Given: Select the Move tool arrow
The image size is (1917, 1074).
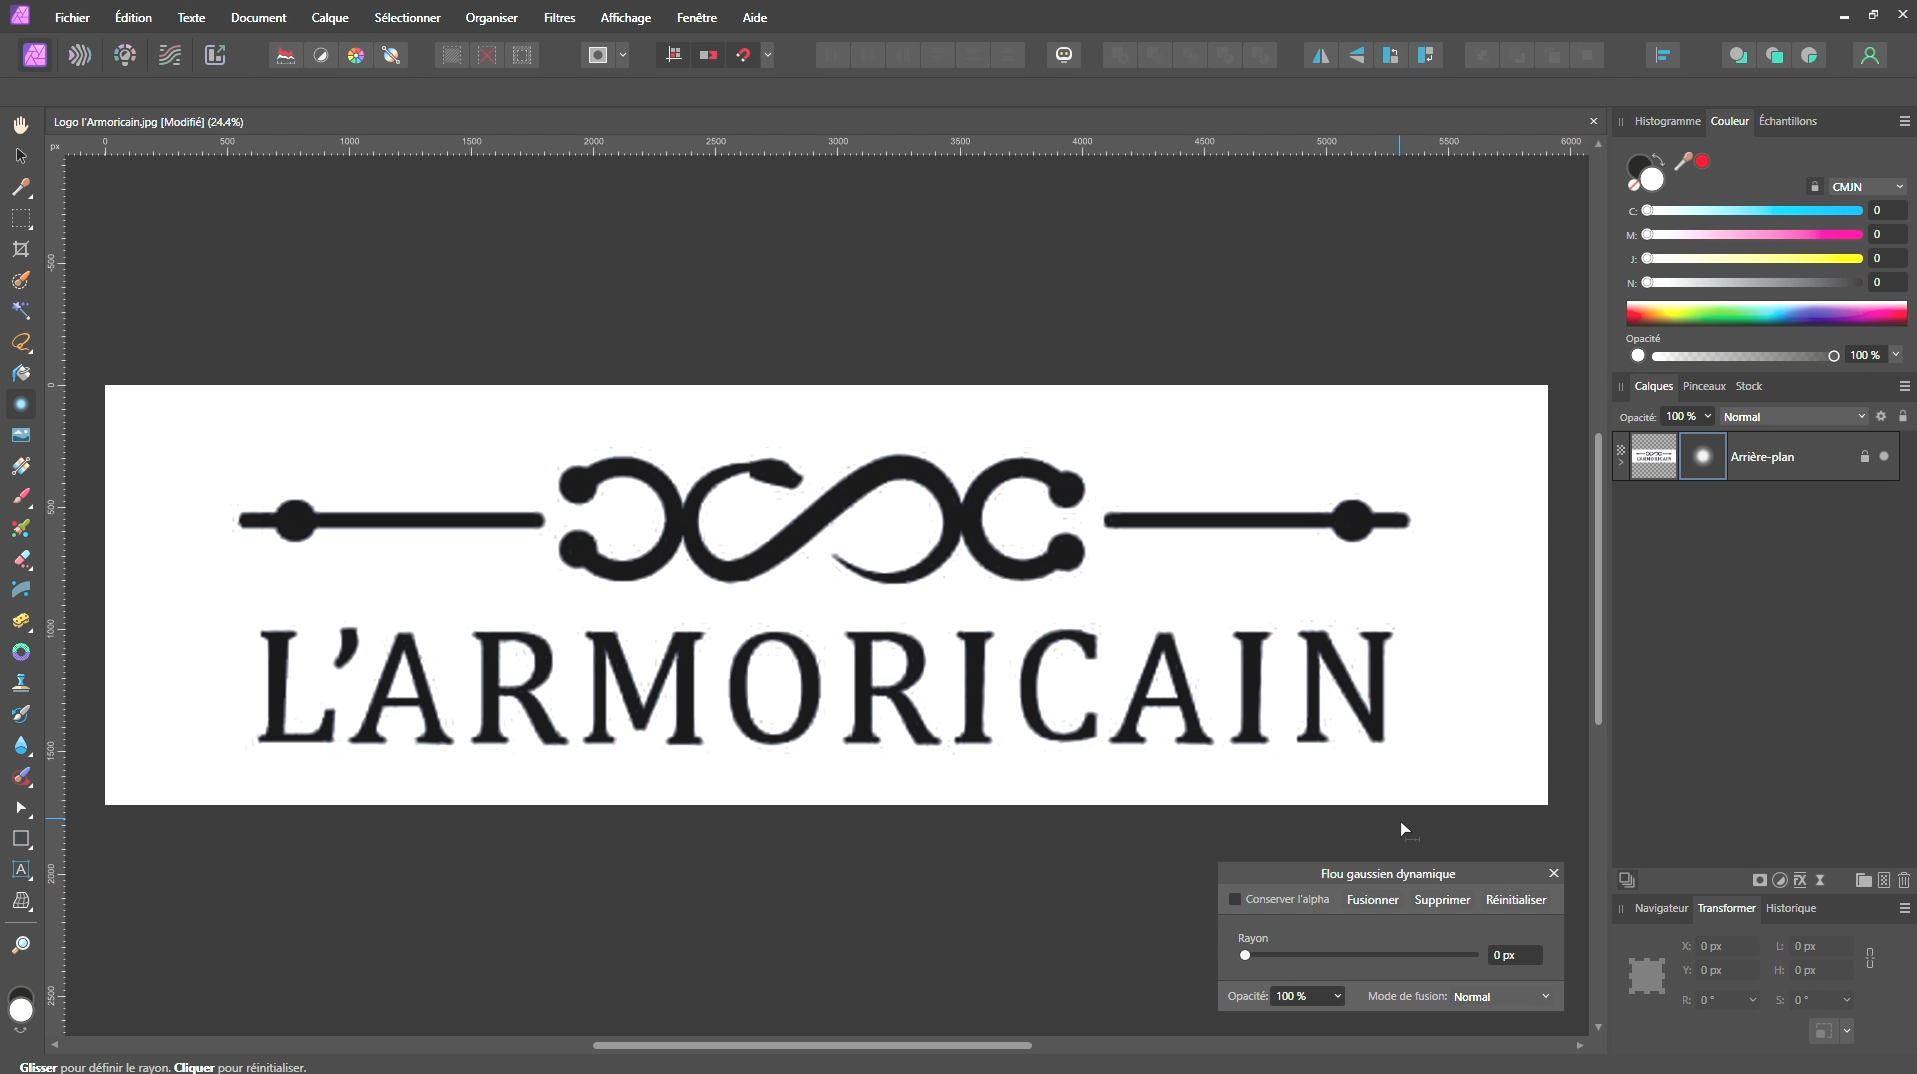Looking at the screenshot, I should [21, 156].
